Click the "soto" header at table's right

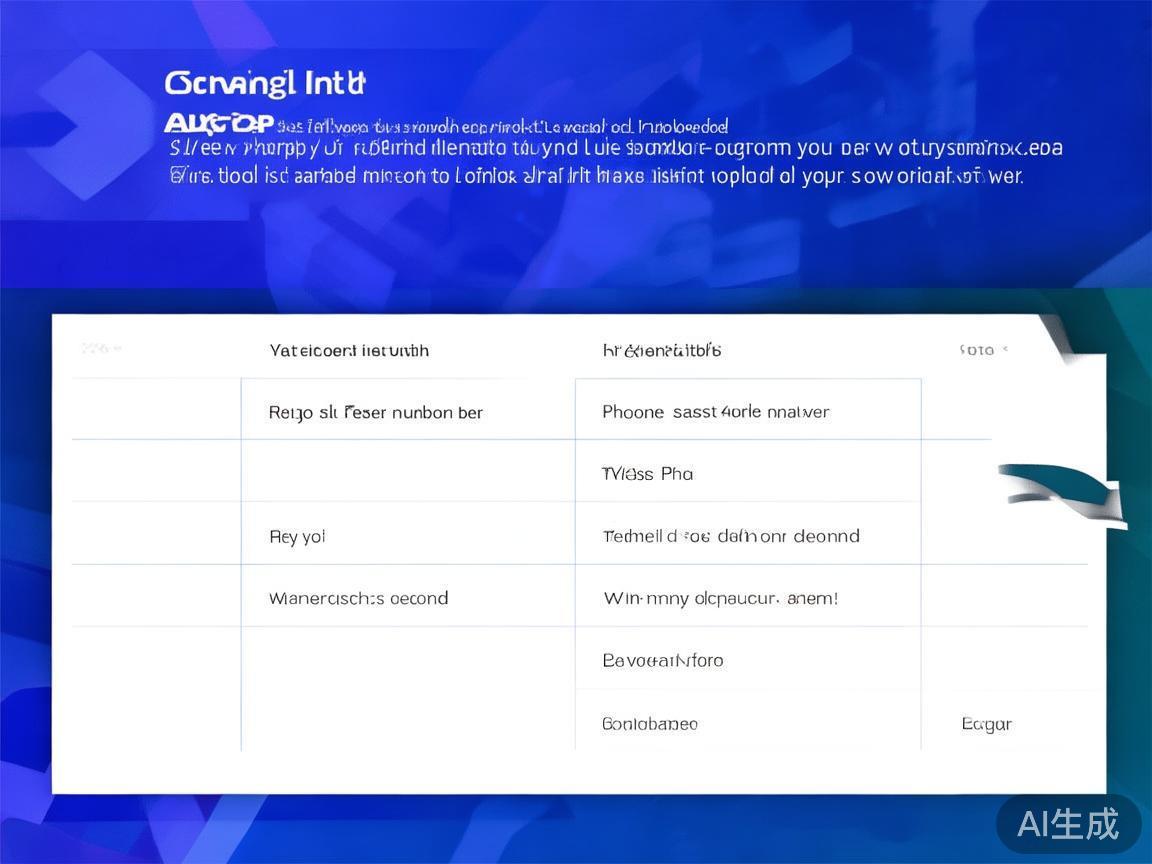point(982,350)
